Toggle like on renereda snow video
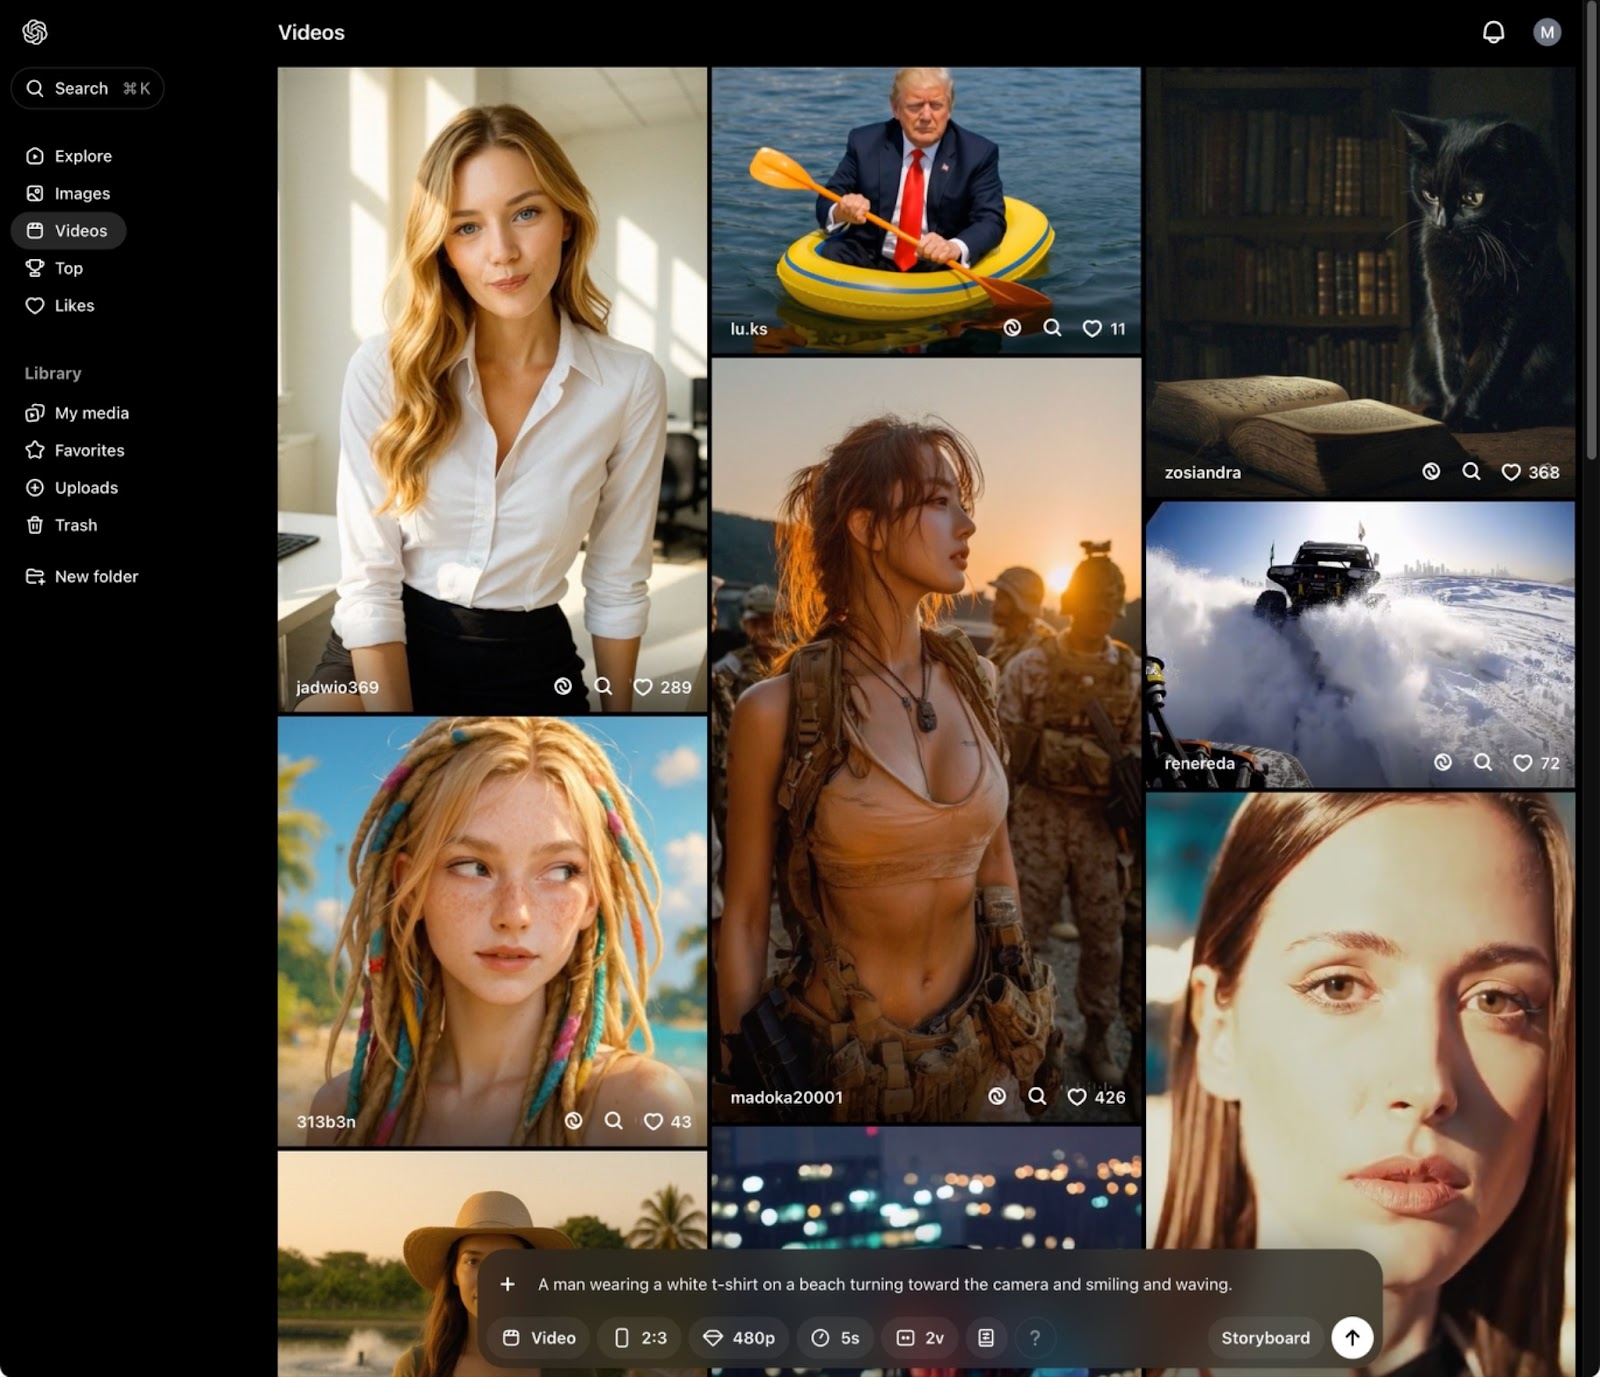This screenshot has width=1600, height=1377. (x=1523, y=763)
